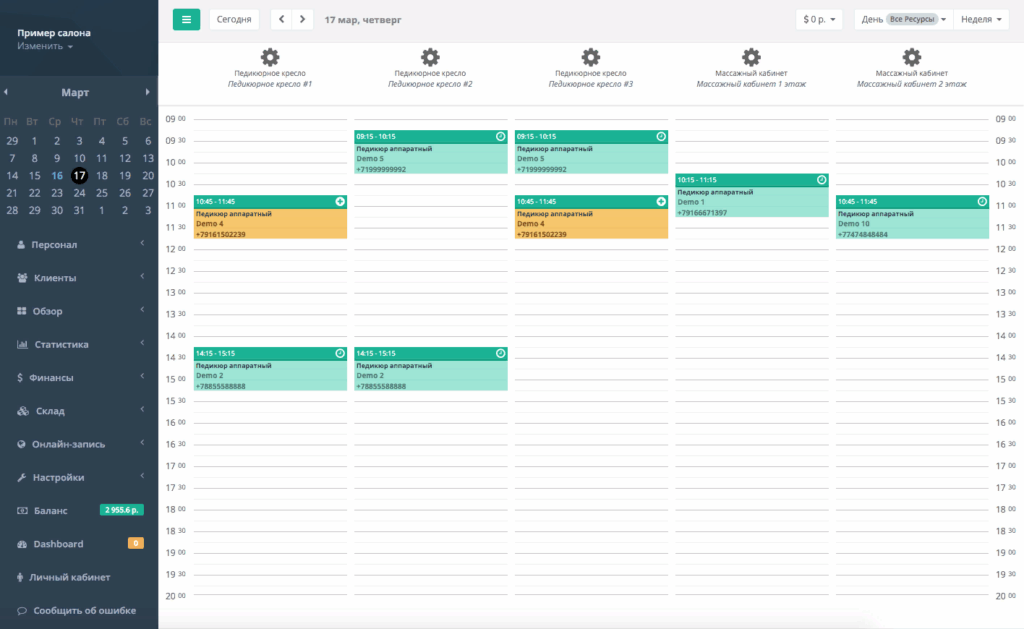Image resolution: width=1024 pixels, height=629 pixels.
Task: Click the gear icon for Педикюрное кресло #3
Action: coord(591,57)
